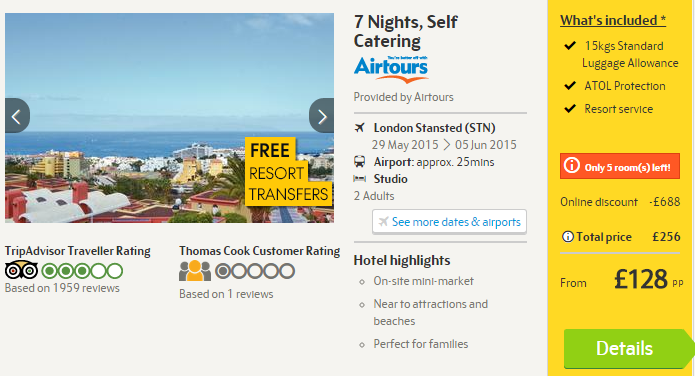Click the Thomas Cook customer people icon
Screen dimensions: 695x376
pyautogui.click(x=195, y=271)
